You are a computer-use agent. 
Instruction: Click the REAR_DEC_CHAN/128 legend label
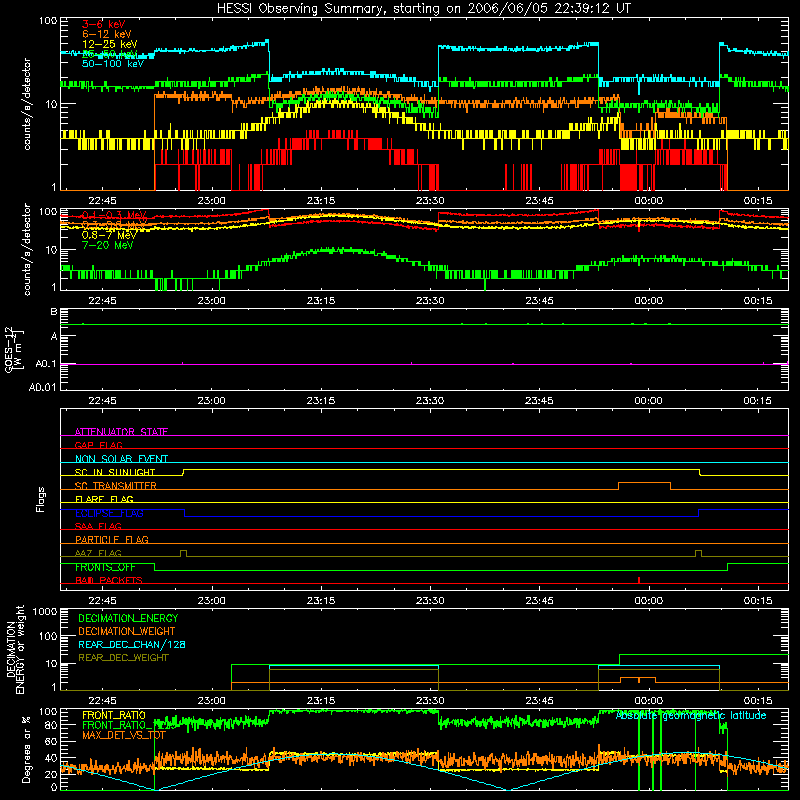pyautogui.click(x=132, y=644)
